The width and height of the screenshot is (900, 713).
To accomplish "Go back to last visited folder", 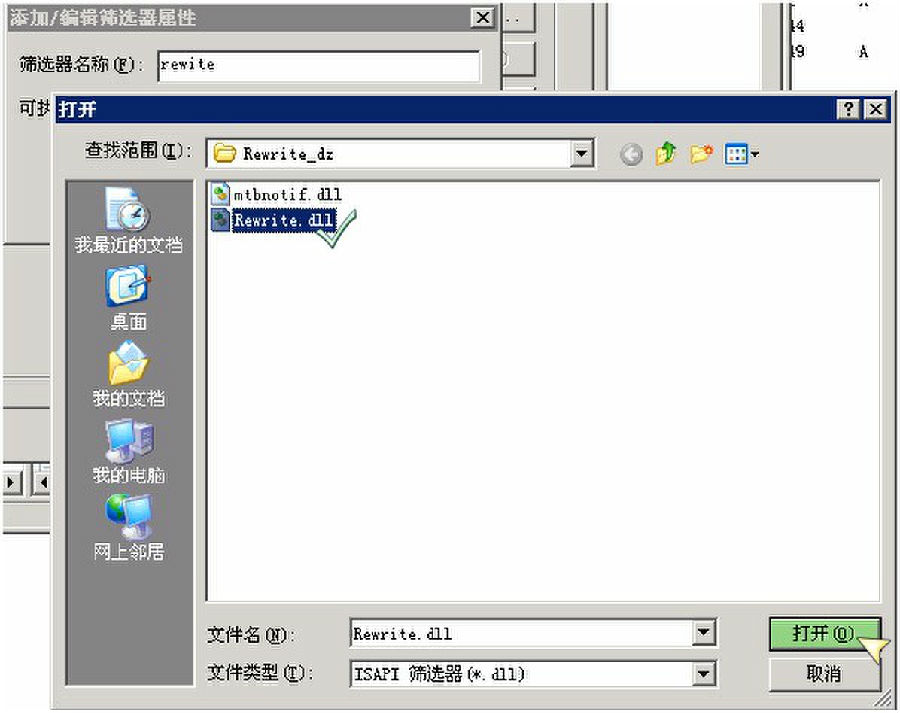I will tap(631, 154).
